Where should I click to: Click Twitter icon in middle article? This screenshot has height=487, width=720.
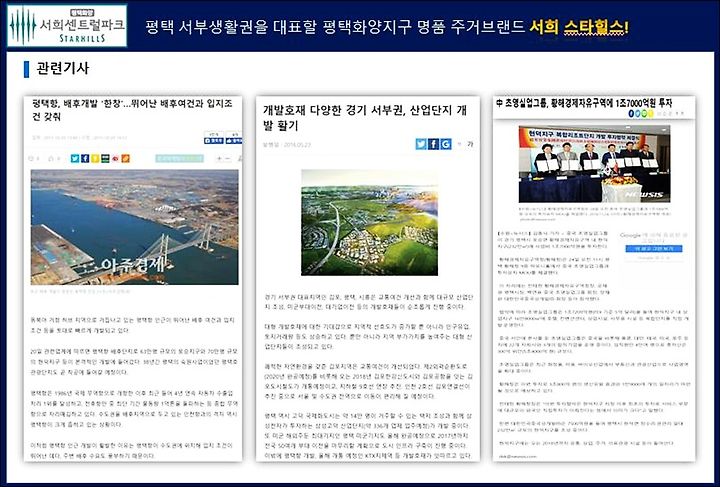tap(421, 144)
